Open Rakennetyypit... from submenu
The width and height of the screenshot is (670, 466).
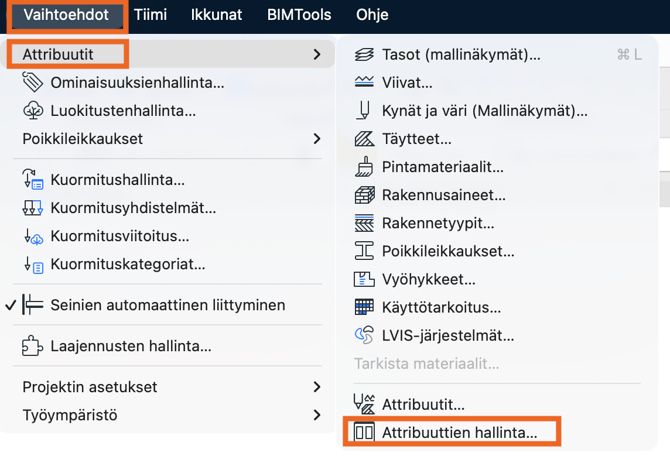coord(497,223)
